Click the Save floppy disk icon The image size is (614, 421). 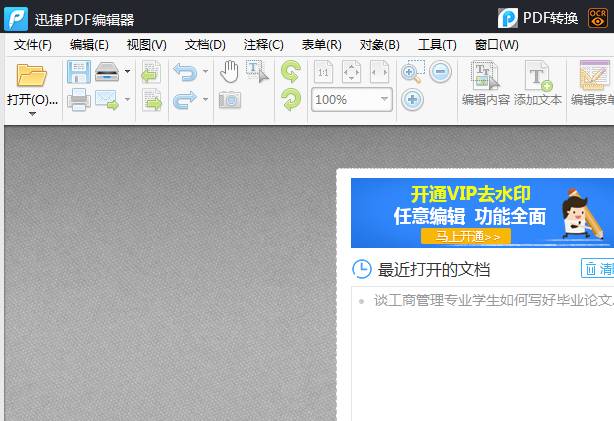(x=78, y=72)
